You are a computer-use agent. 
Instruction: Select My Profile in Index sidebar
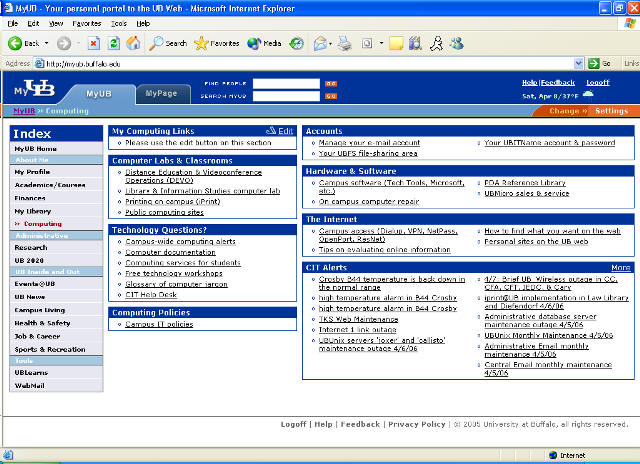(x=56, y=172)
